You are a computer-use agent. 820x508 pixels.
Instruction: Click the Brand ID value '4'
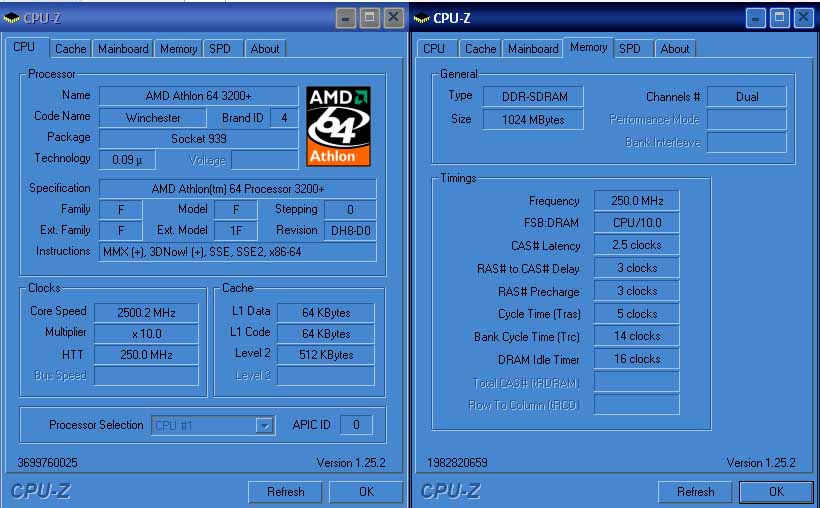(x=284, y=118)
